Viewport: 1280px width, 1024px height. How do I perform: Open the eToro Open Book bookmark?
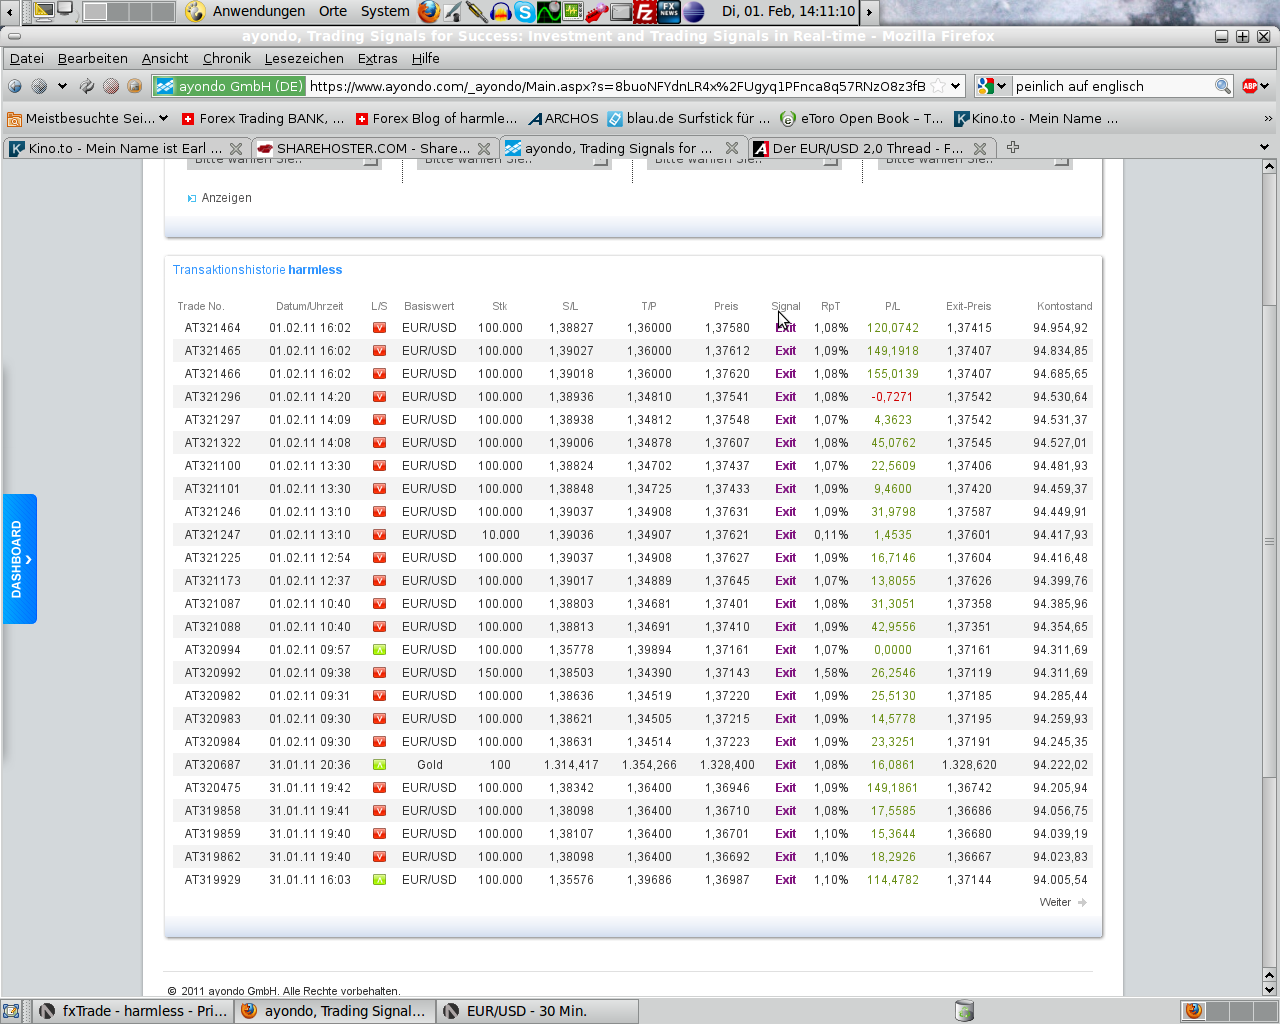862,118
